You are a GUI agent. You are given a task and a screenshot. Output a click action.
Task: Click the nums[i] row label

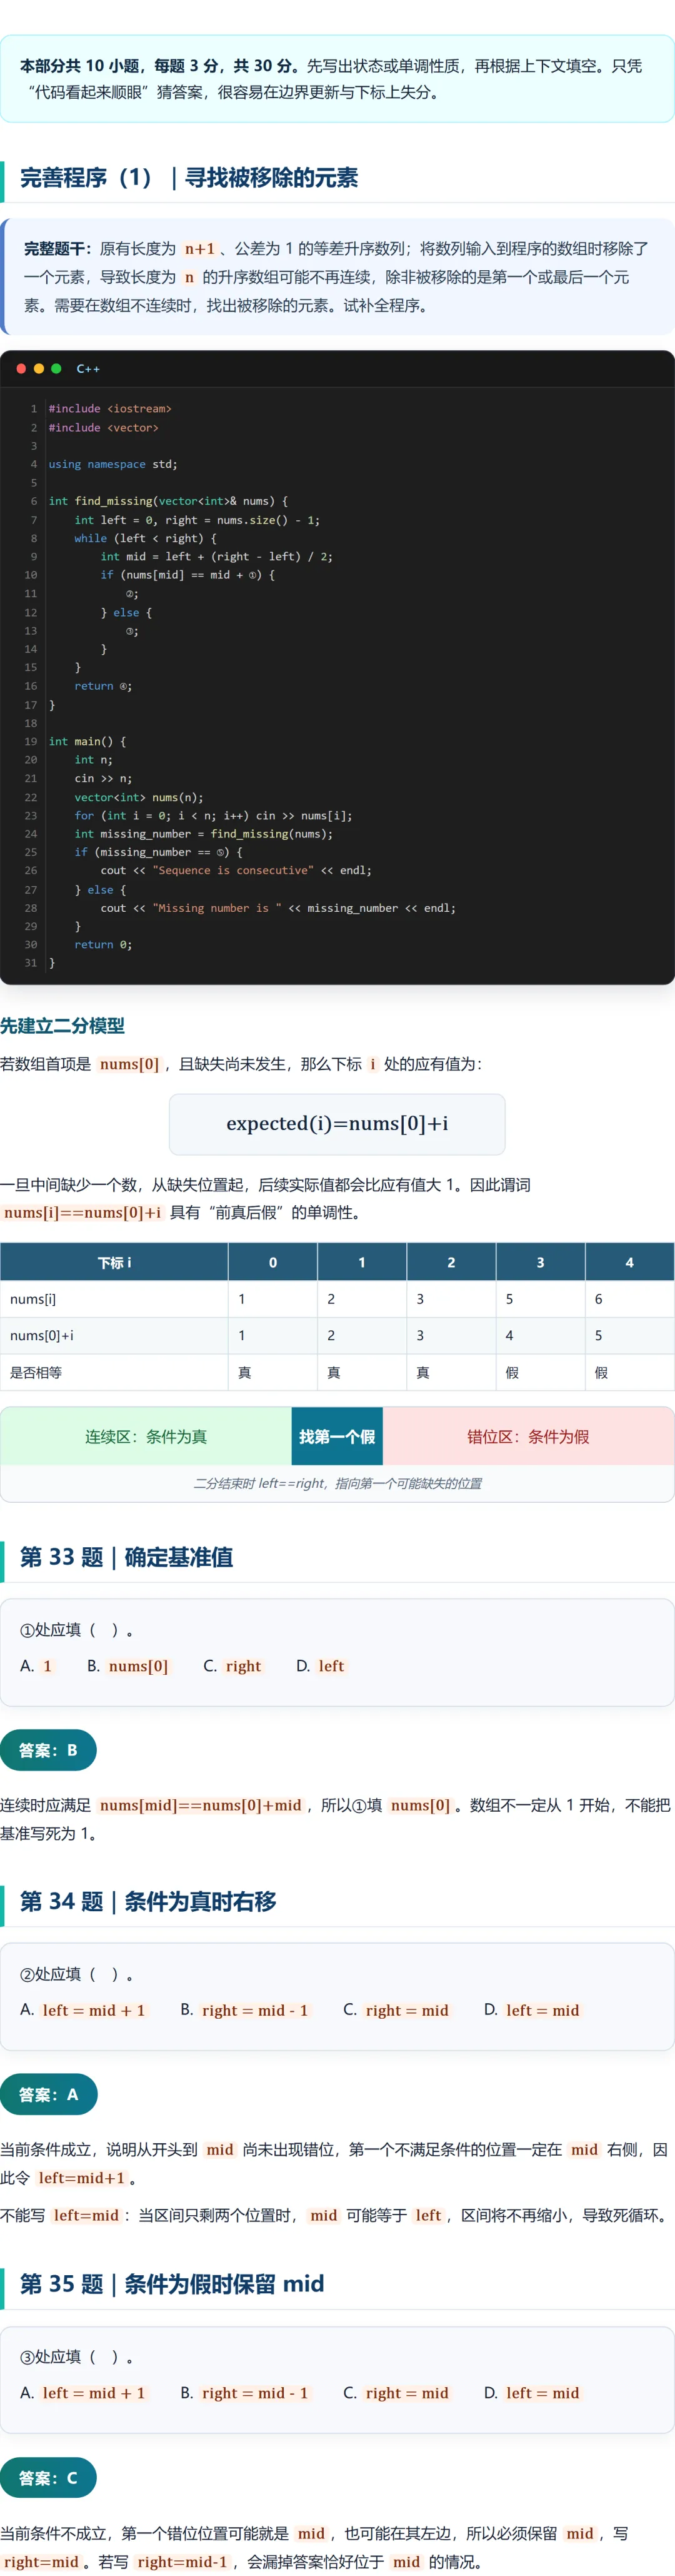(33, 1299)
